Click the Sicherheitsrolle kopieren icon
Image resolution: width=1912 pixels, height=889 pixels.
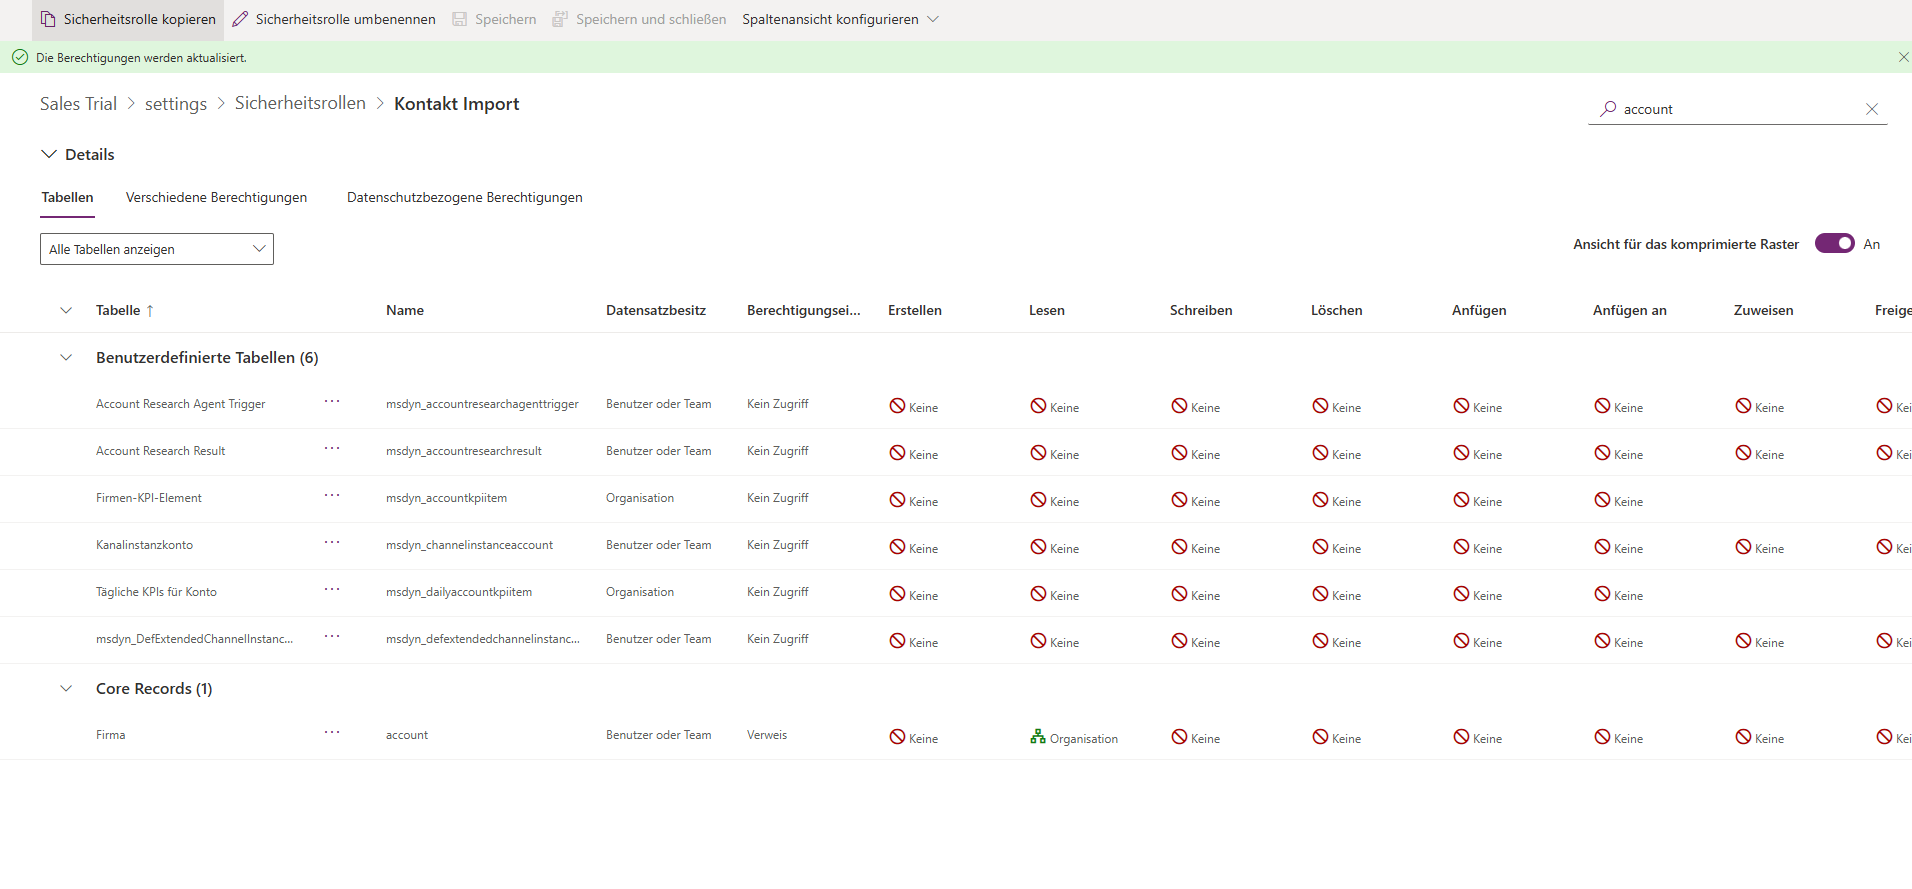[48, 19]
